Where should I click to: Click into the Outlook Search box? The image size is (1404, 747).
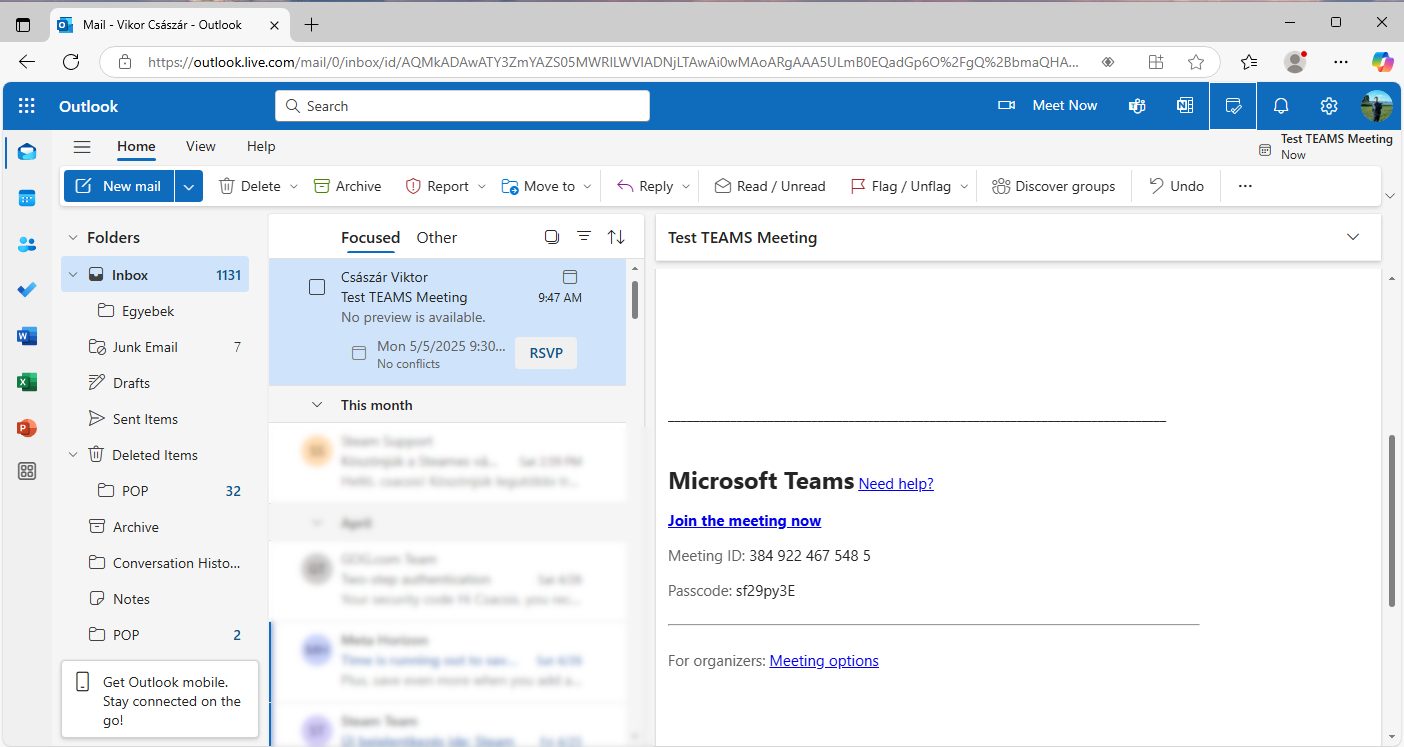click(462, 106)
